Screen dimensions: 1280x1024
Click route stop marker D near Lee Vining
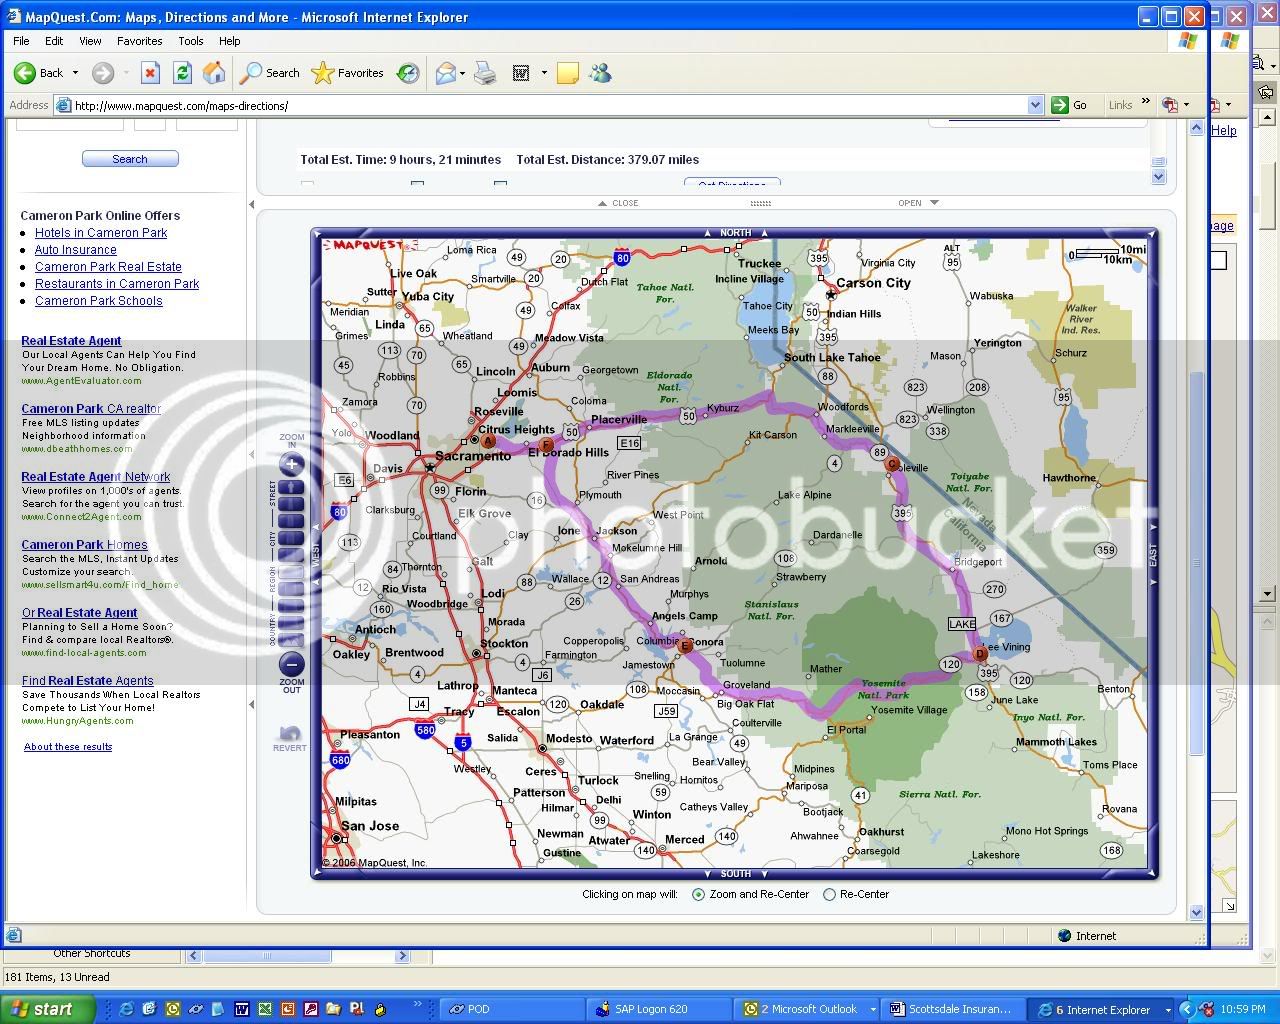(x=980, y=653)
